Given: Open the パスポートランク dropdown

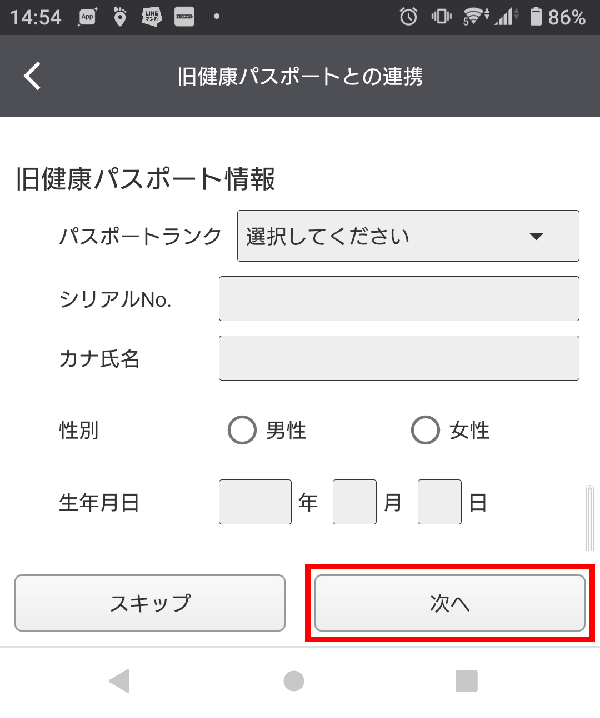Looking at the screenshot, I should (408, 236).
